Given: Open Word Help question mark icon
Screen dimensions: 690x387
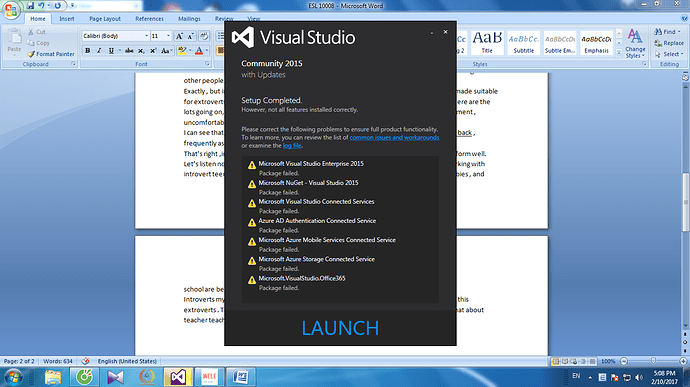Looking at the screenshot, I should tap(684, 18).
